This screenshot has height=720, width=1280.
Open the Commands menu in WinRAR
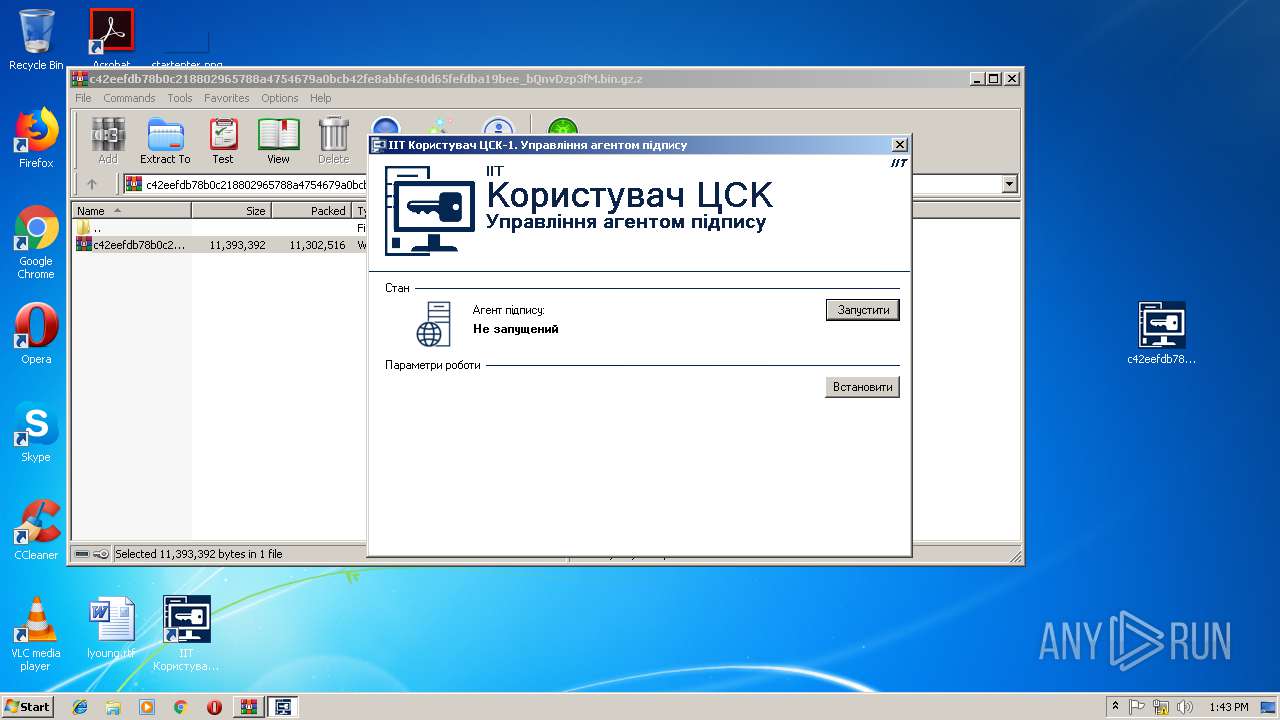(x=129, y=98)
